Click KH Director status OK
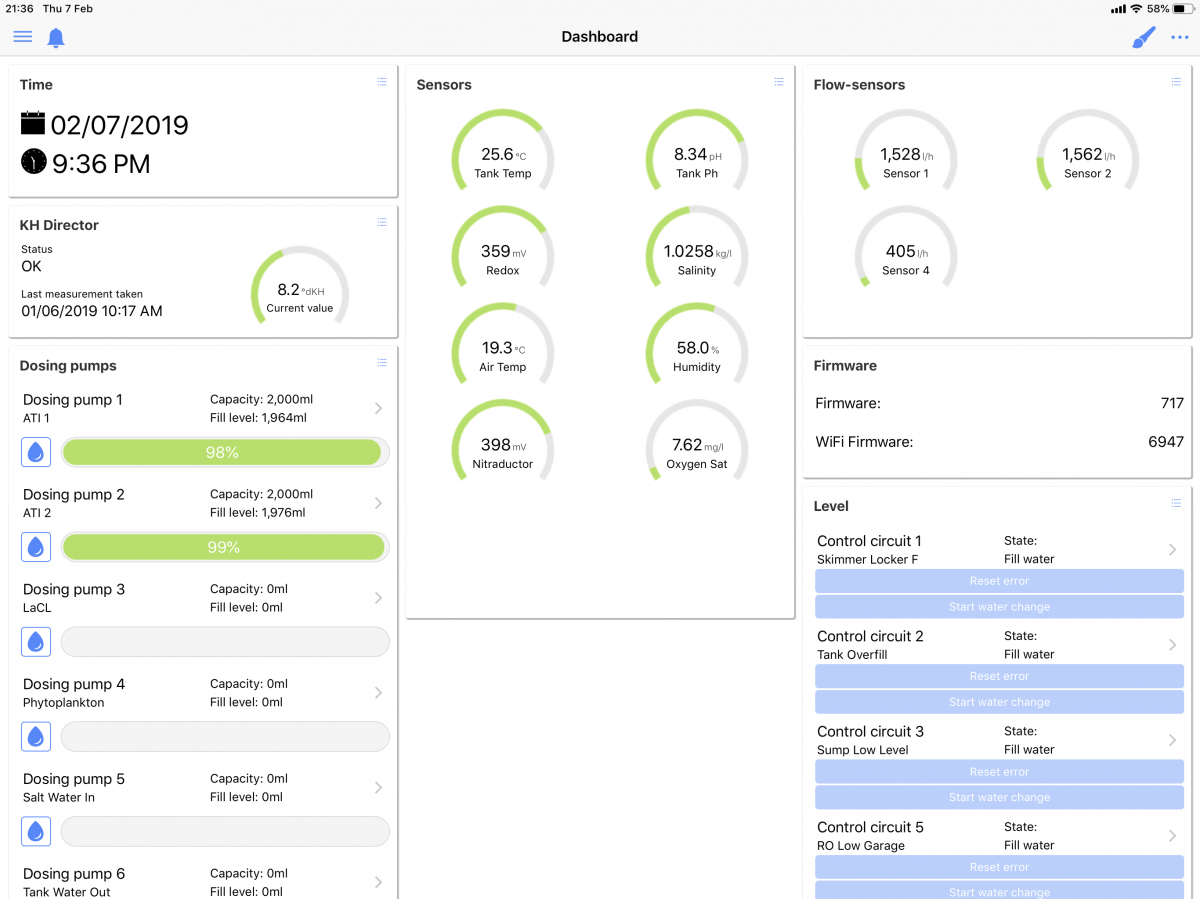 (x=32, y=266)
